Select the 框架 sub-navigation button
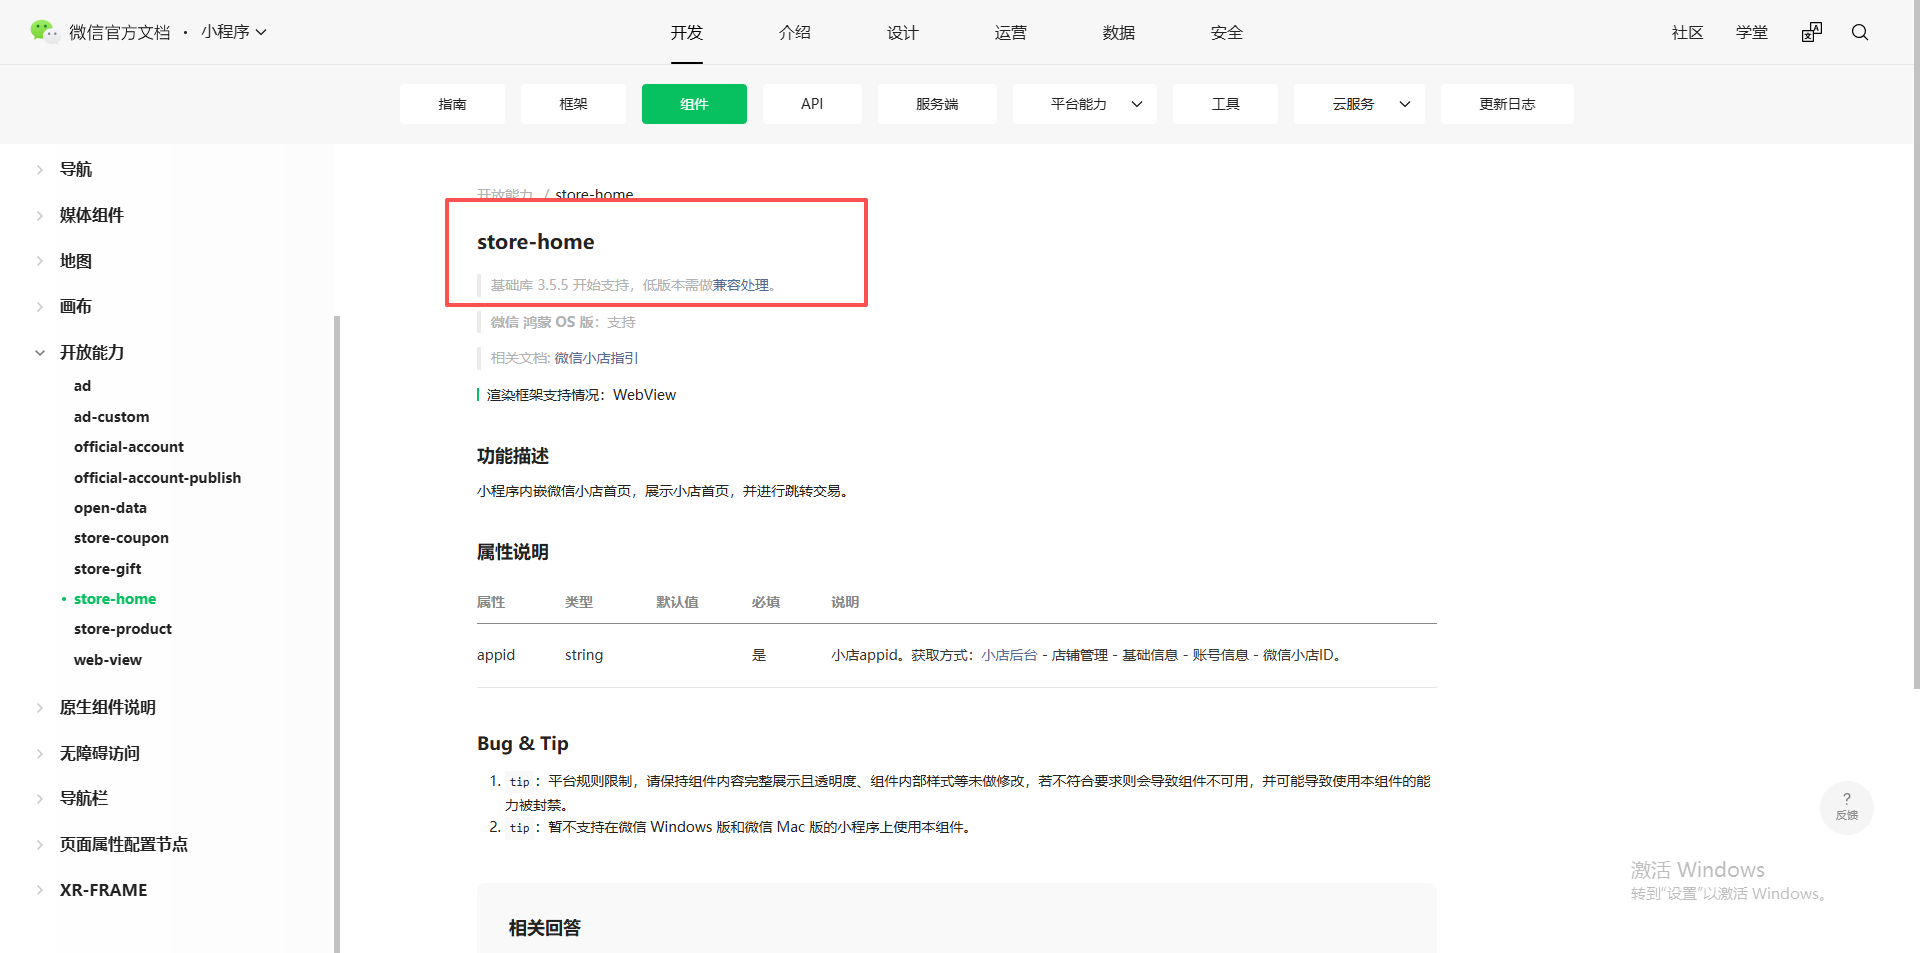This screenshot has height=953, width=1920. (x=573, y=104)
